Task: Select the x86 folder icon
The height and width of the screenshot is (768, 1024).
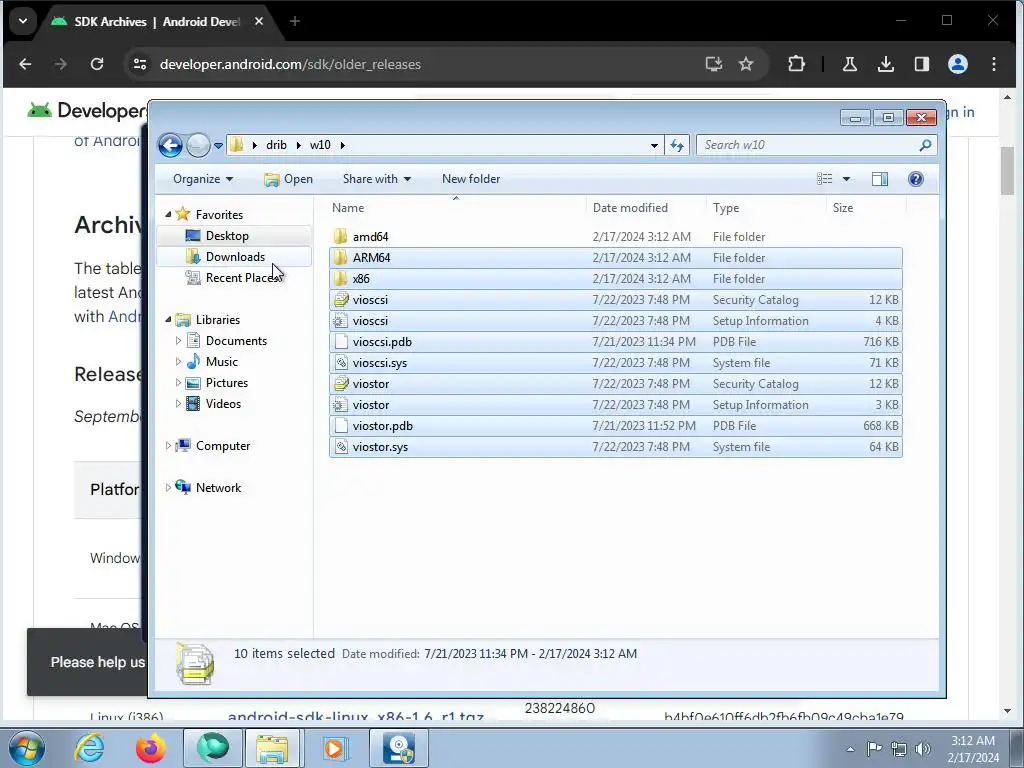Action: (x=340, y=278)
